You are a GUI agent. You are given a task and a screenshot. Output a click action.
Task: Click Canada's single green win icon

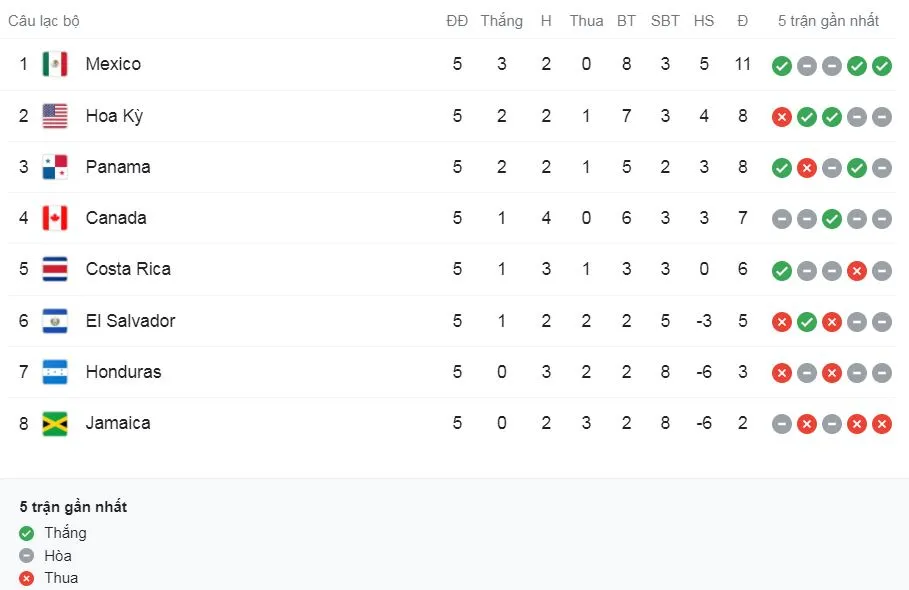click(x=832, y=219)
